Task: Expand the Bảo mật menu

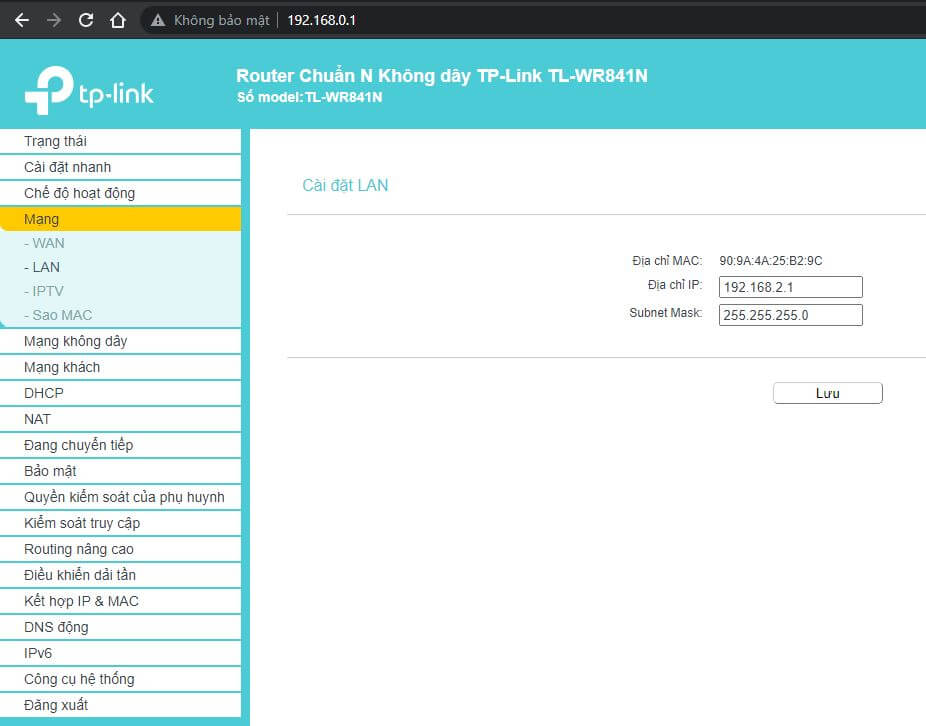Action: (x=120, y=471)
